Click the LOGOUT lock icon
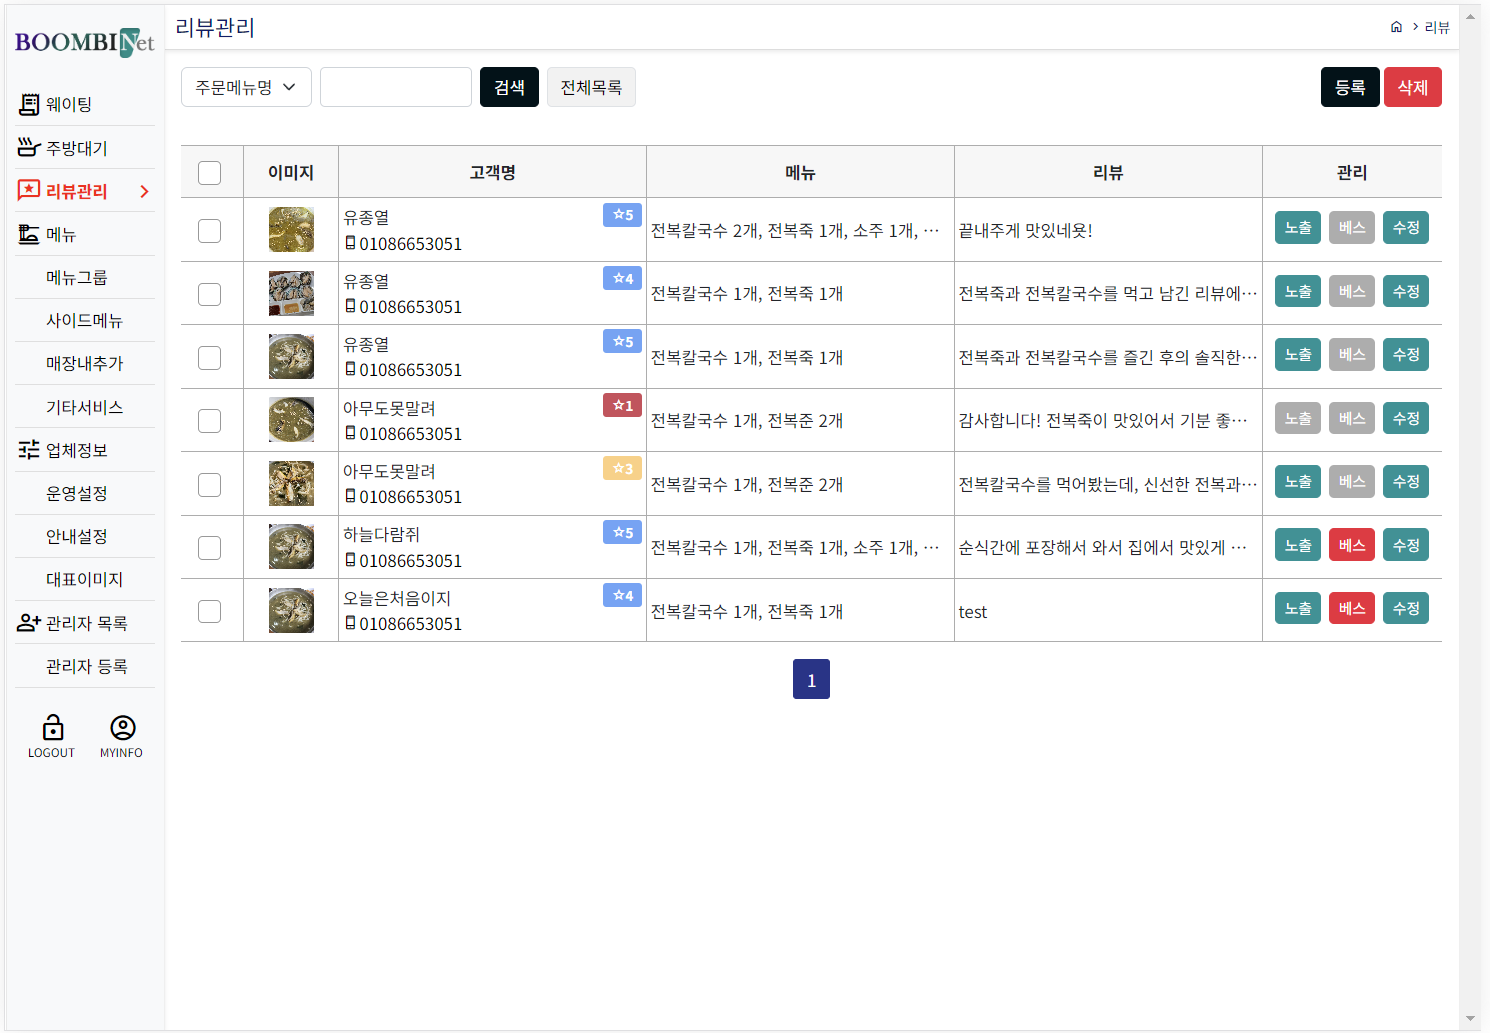The width and height of the screenshot is (1490, 1033). point(52,727)
